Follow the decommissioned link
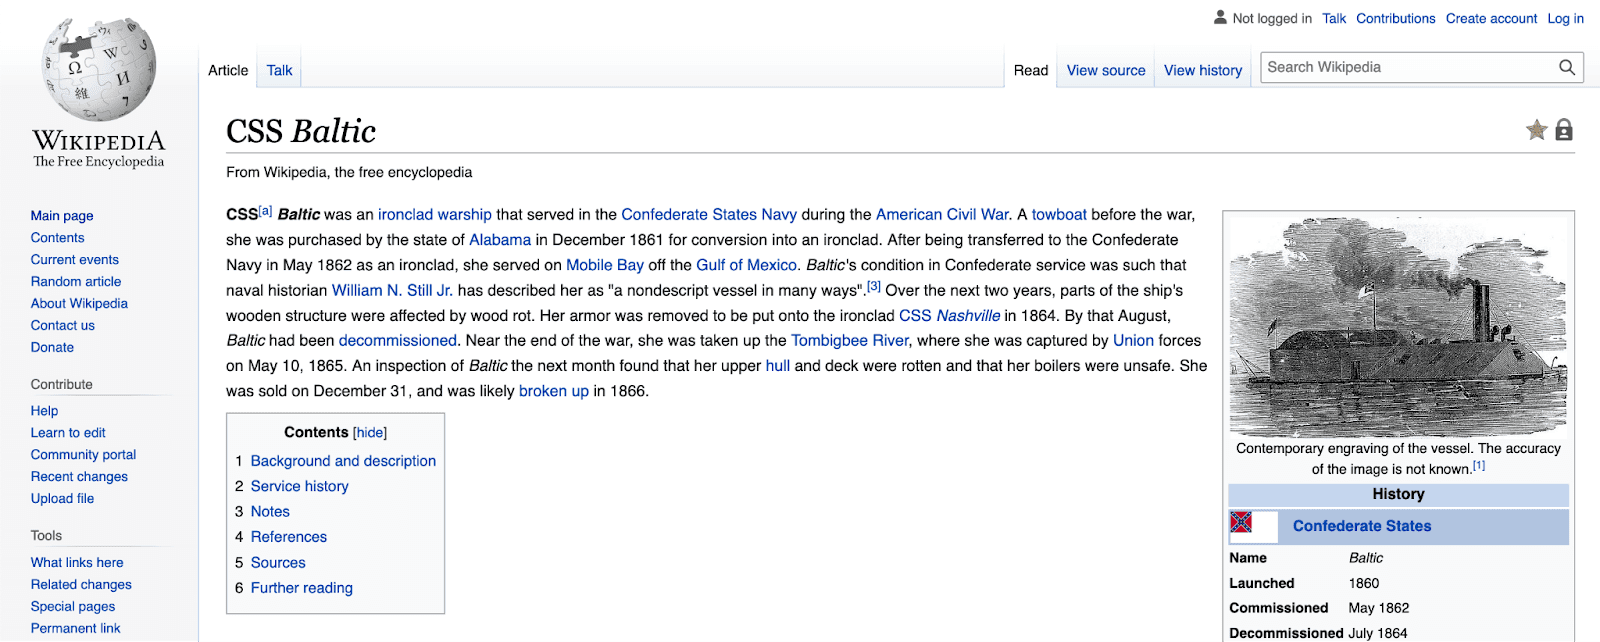Viewport: 1600px width, 642px height. 398,341
